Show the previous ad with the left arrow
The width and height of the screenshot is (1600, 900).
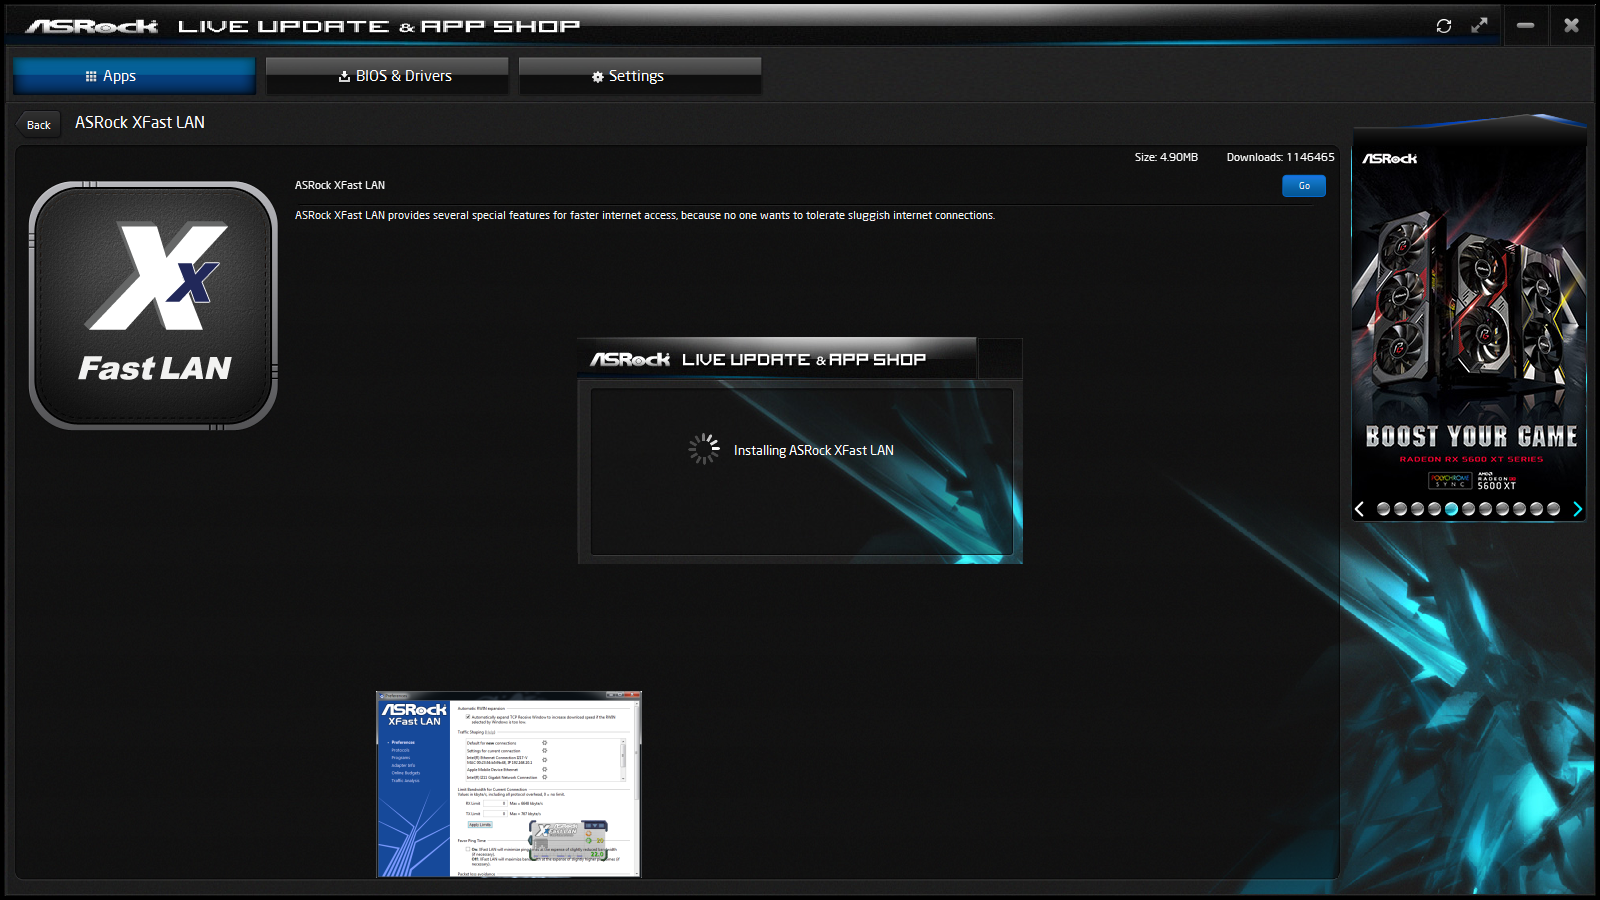1360,509
